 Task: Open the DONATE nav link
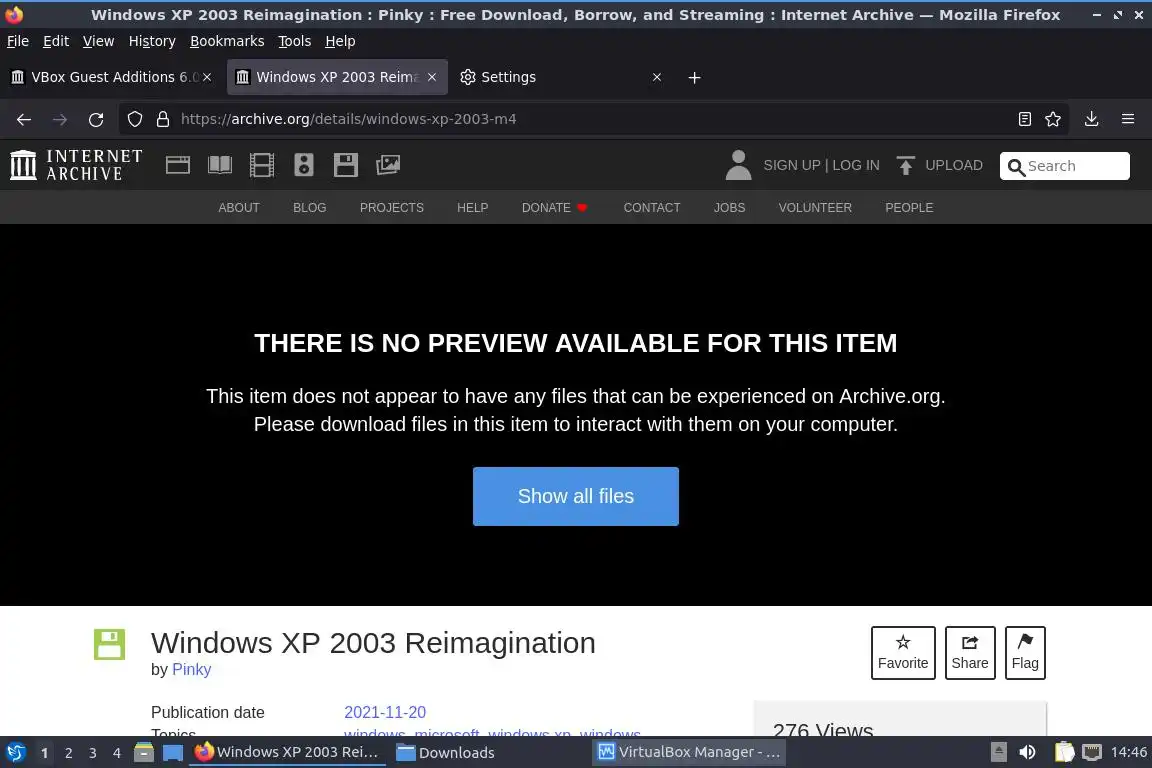tap(555, 208)
